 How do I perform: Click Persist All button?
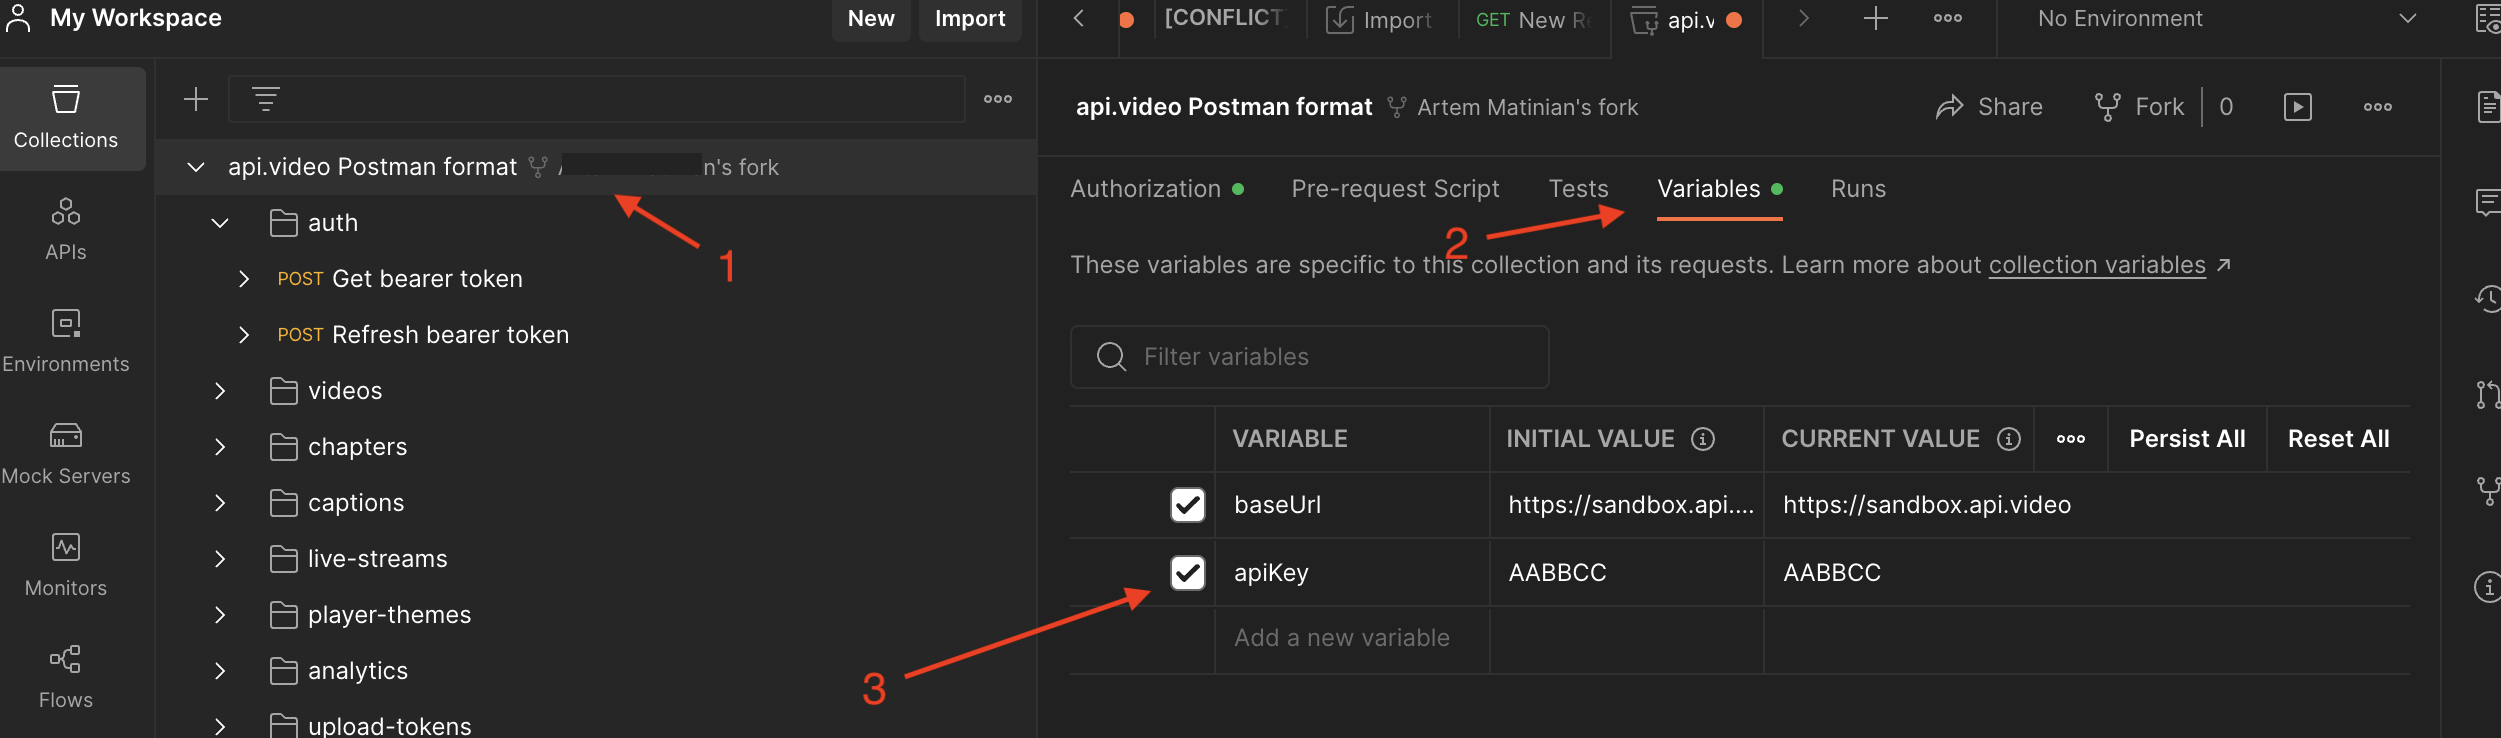(2187, 439)
